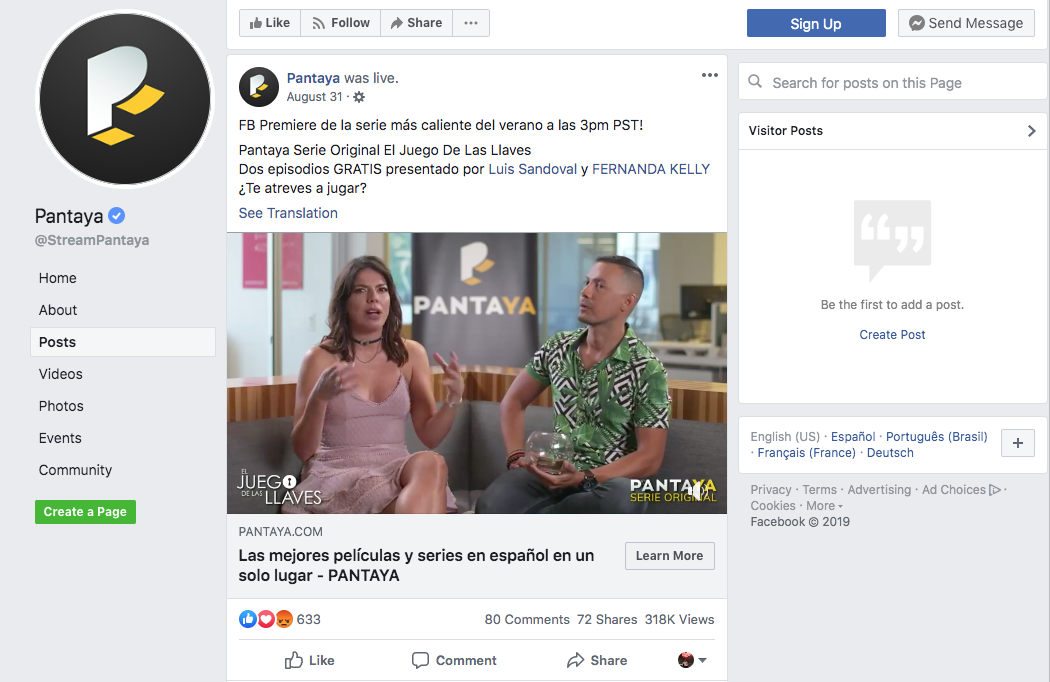The image size is (1050, 682).
Task: Click the 318K Views count
Action: 680,620
